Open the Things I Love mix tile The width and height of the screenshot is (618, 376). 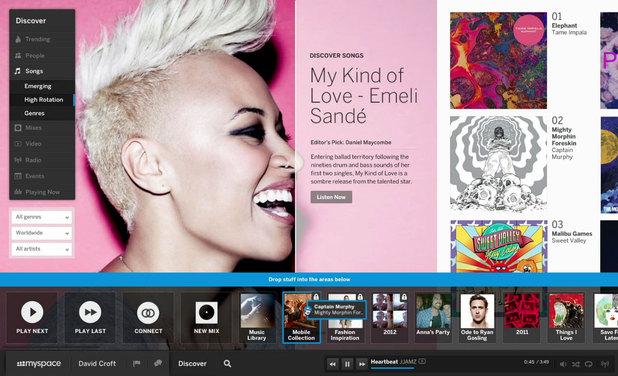click(566, 317)
